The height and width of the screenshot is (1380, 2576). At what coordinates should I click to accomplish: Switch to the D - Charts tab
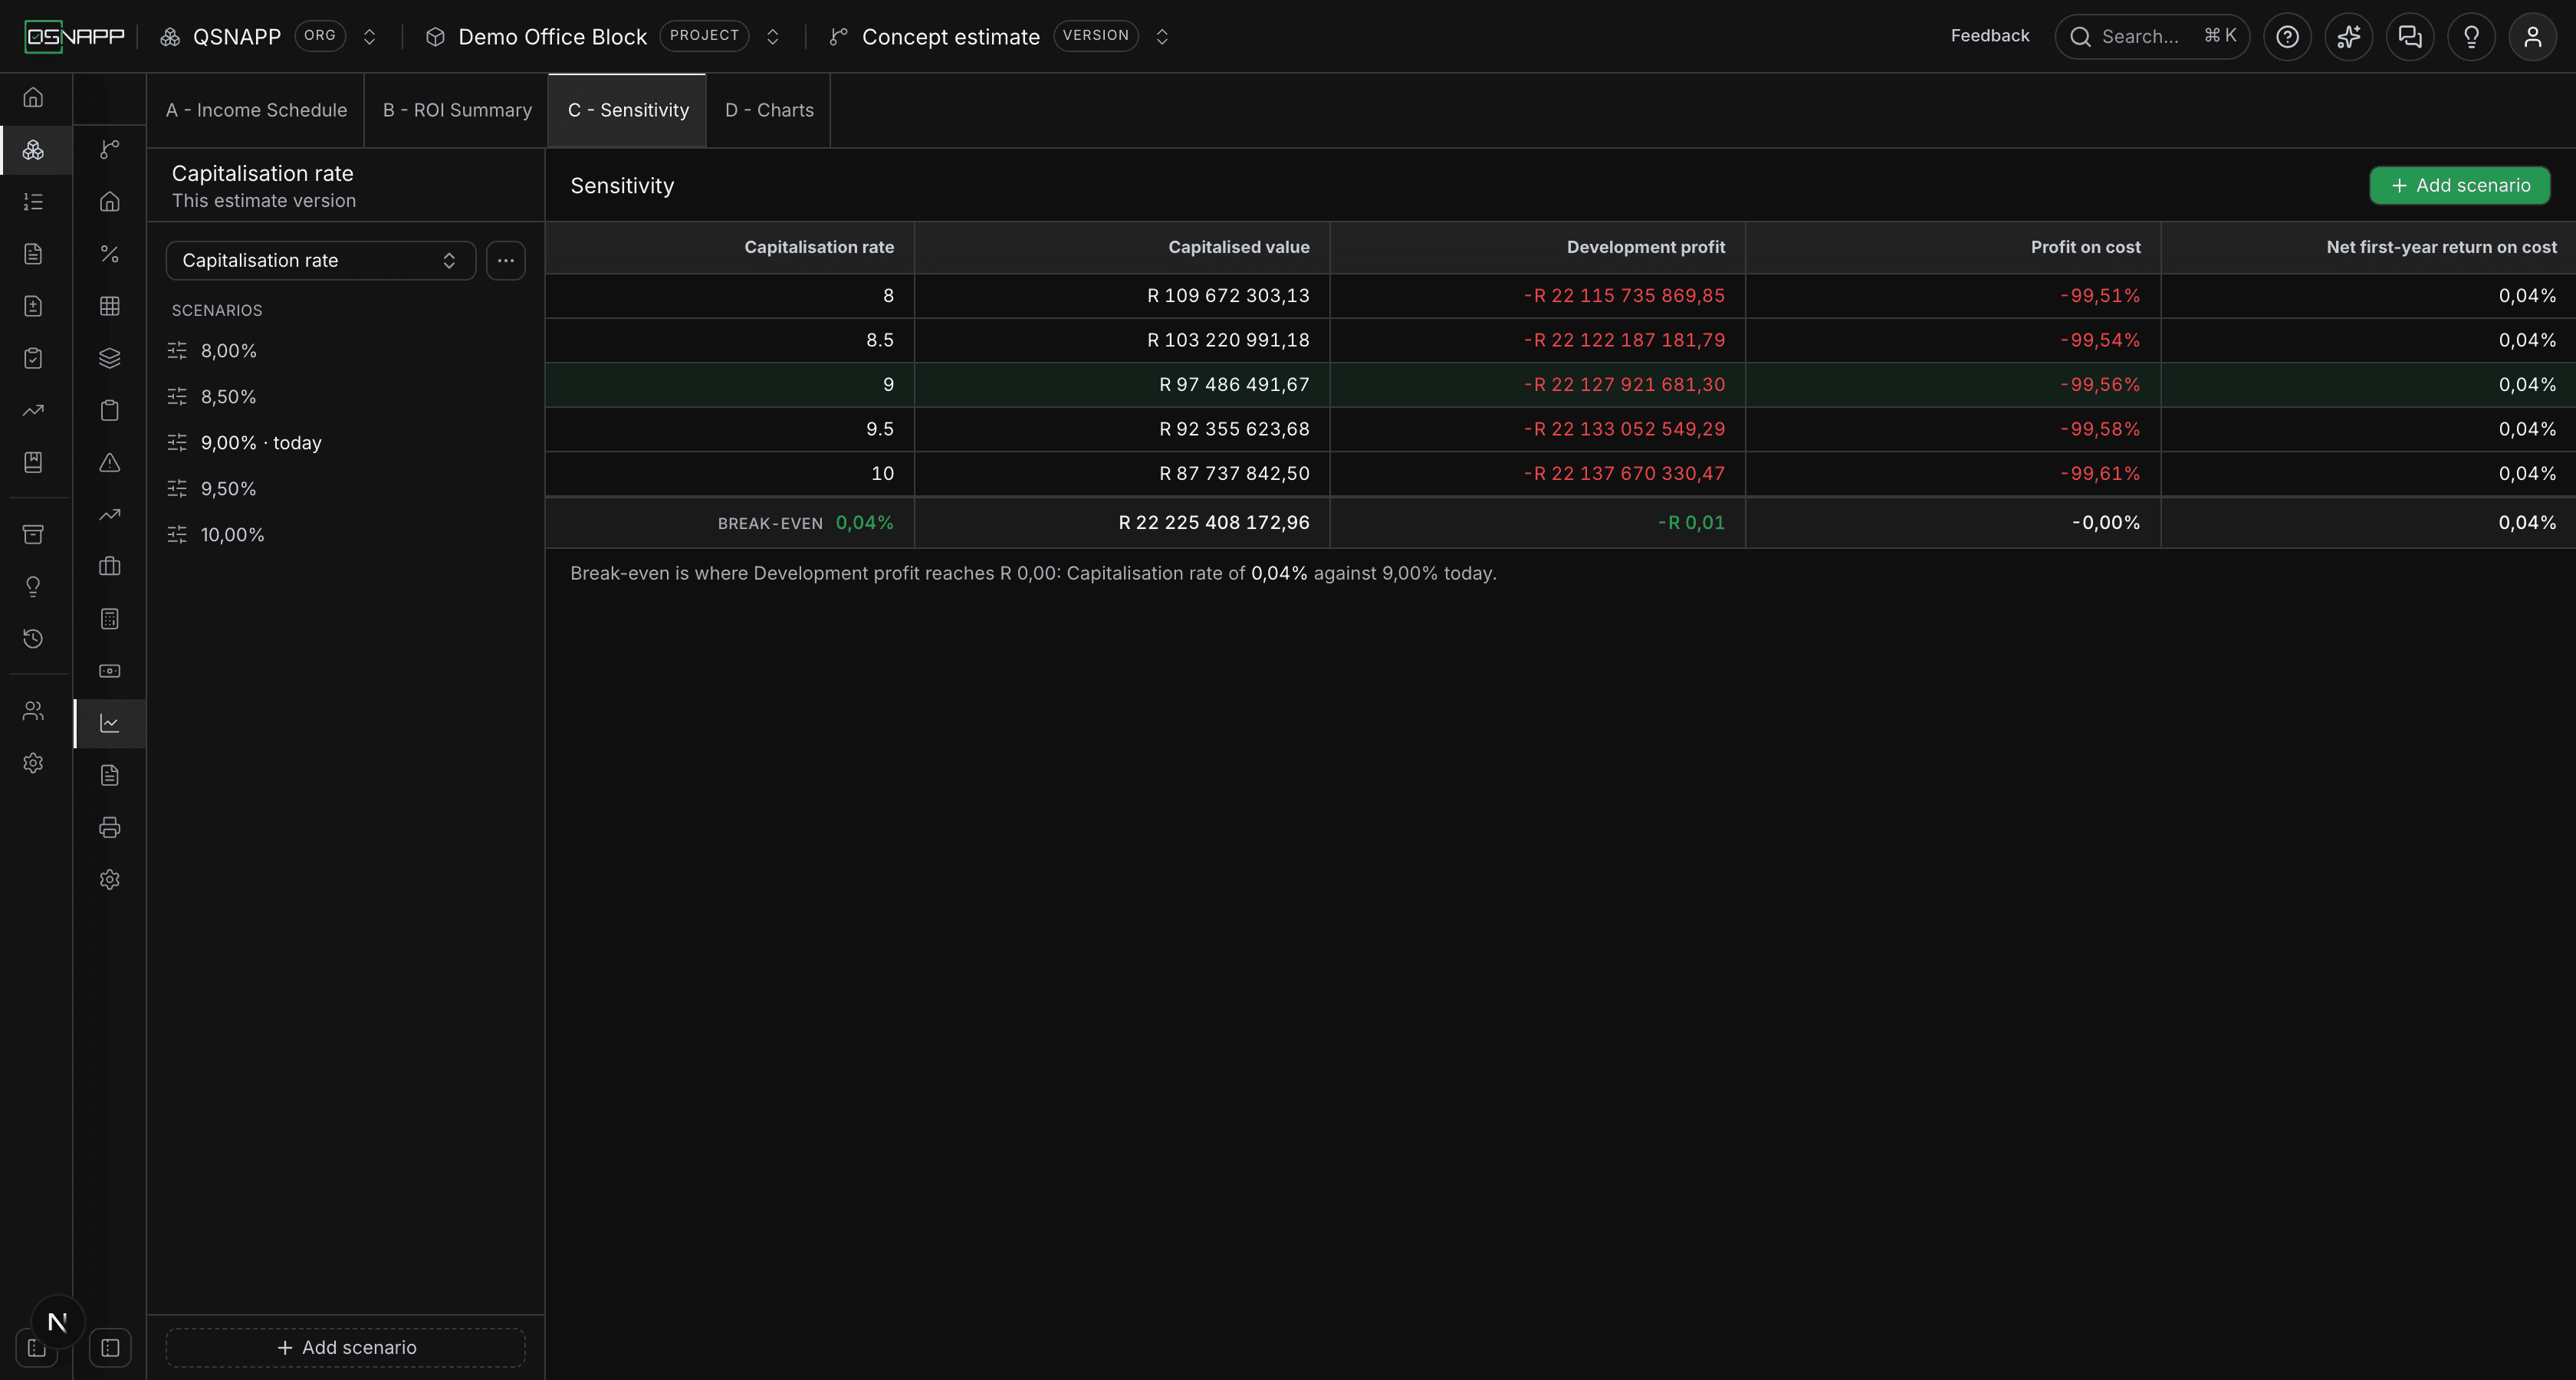(x=769, y=110)
